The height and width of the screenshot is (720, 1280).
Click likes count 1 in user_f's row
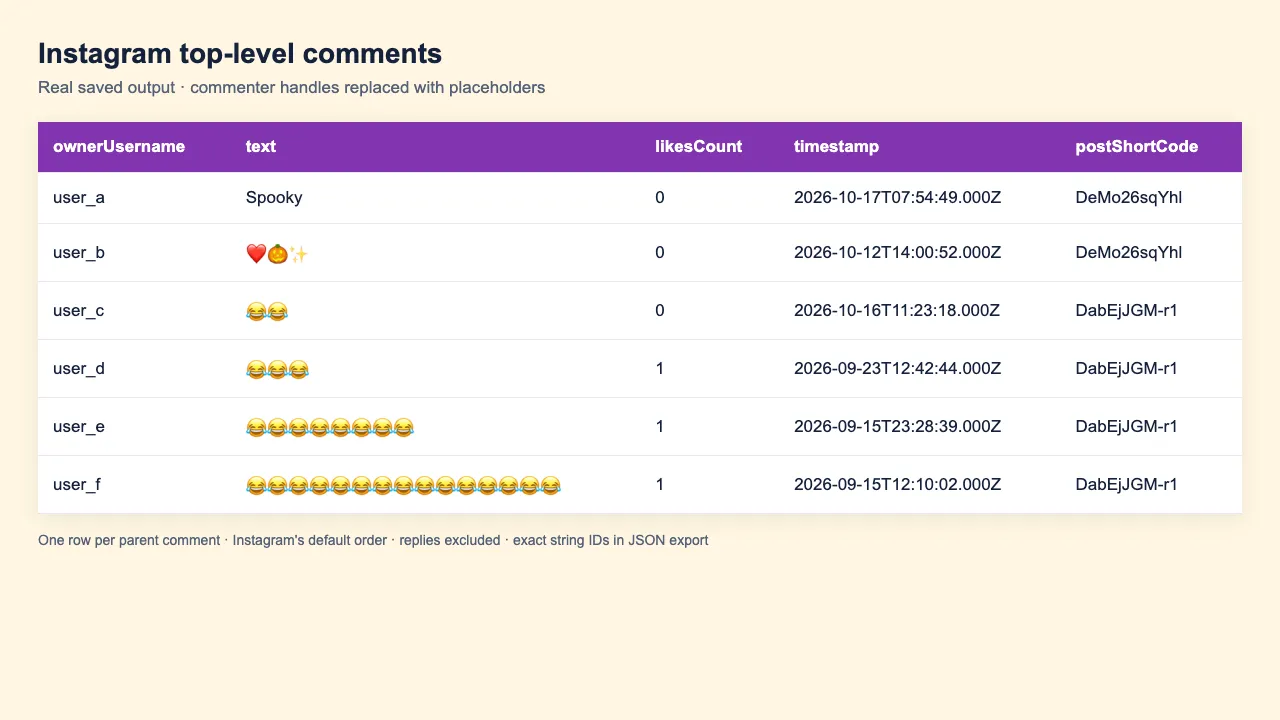(x=660, y=485)
